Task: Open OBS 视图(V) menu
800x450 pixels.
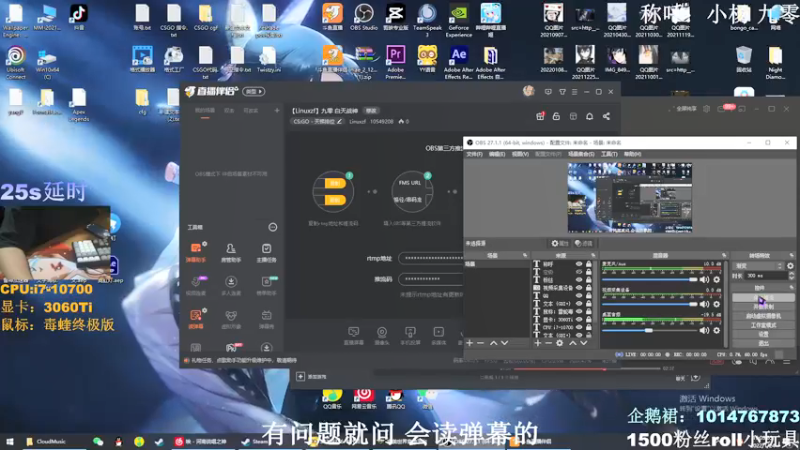Action: [520, 154]
